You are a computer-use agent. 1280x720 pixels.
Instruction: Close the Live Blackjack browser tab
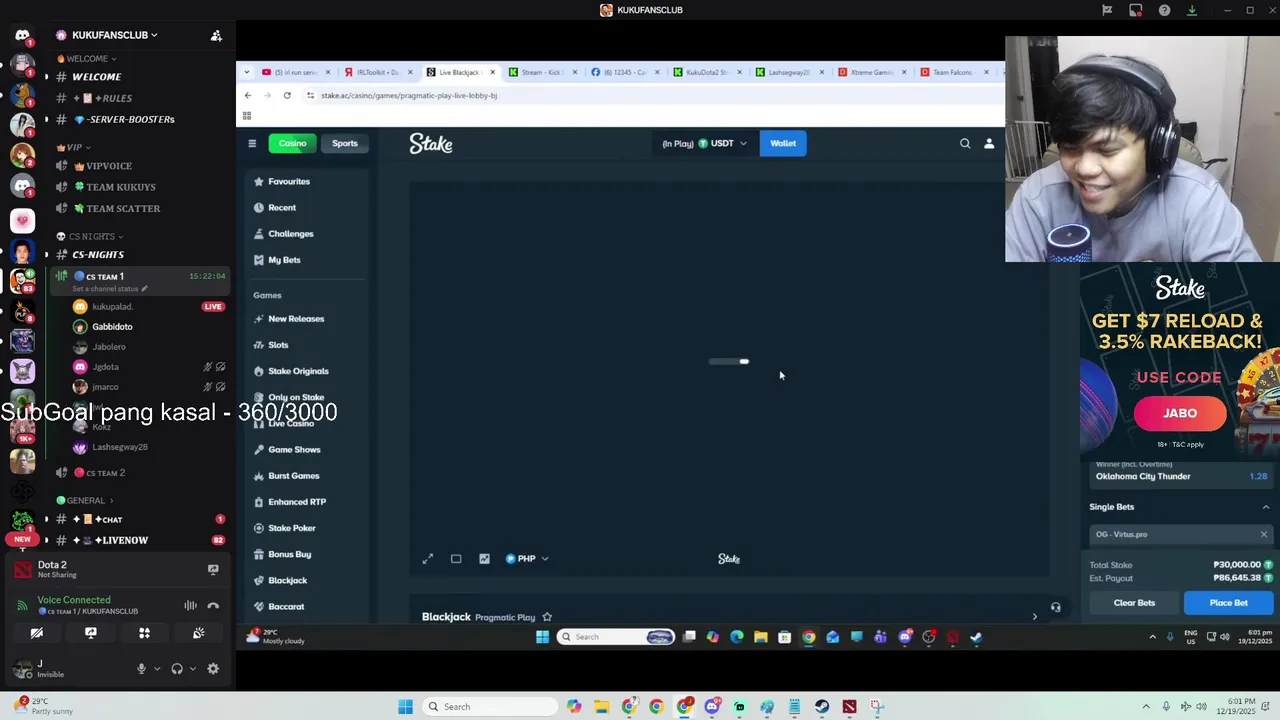492,72
